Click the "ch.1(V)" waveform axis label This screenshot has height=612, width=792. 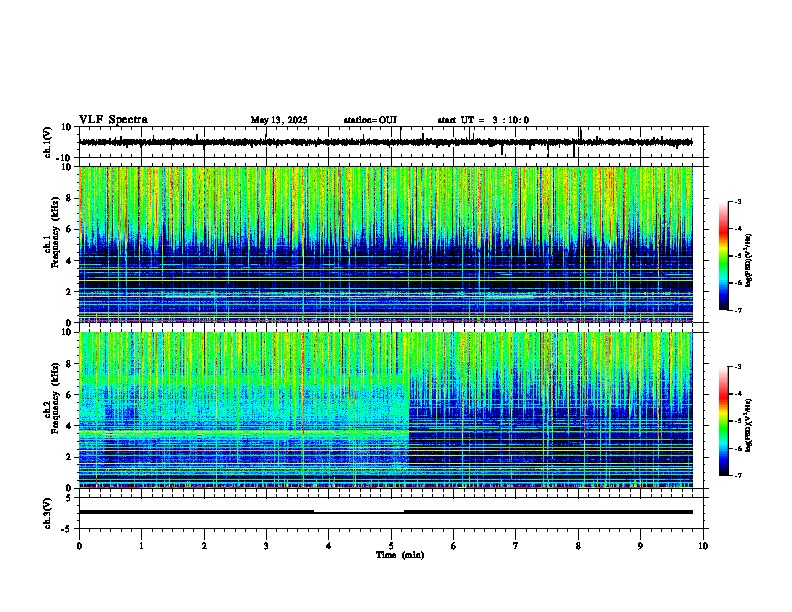48,142
